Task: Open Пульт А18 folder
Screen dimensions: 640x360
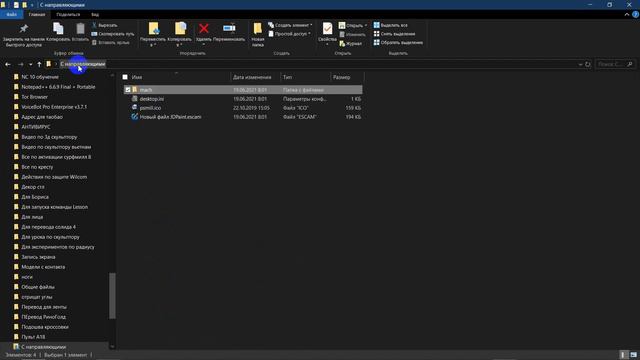Action: click(33, 337)
